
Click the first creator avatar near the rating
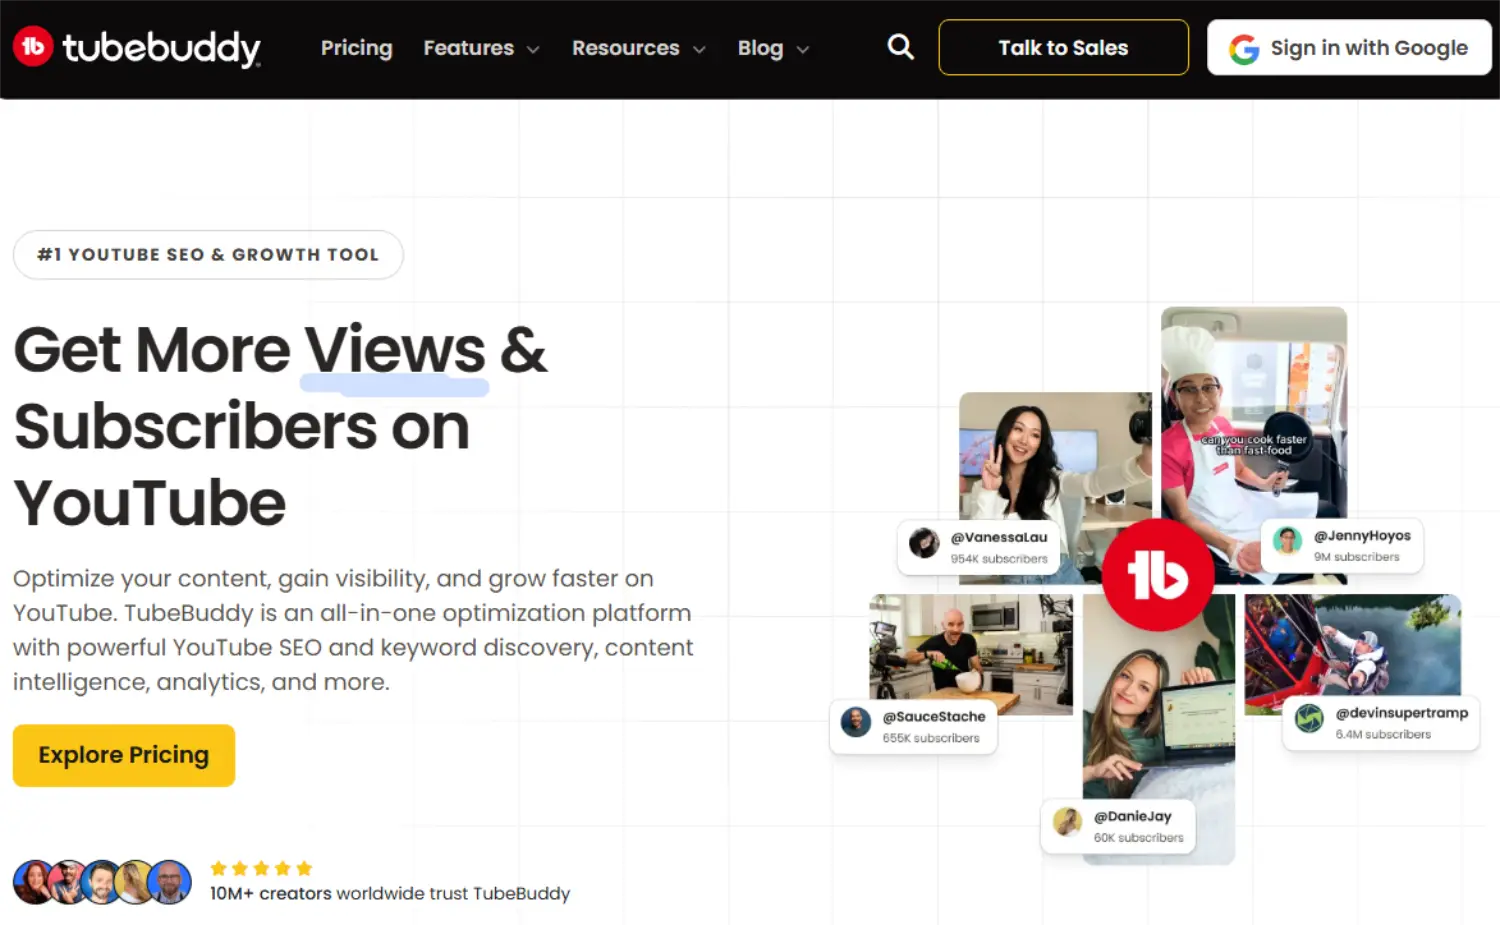click(33, 882)
